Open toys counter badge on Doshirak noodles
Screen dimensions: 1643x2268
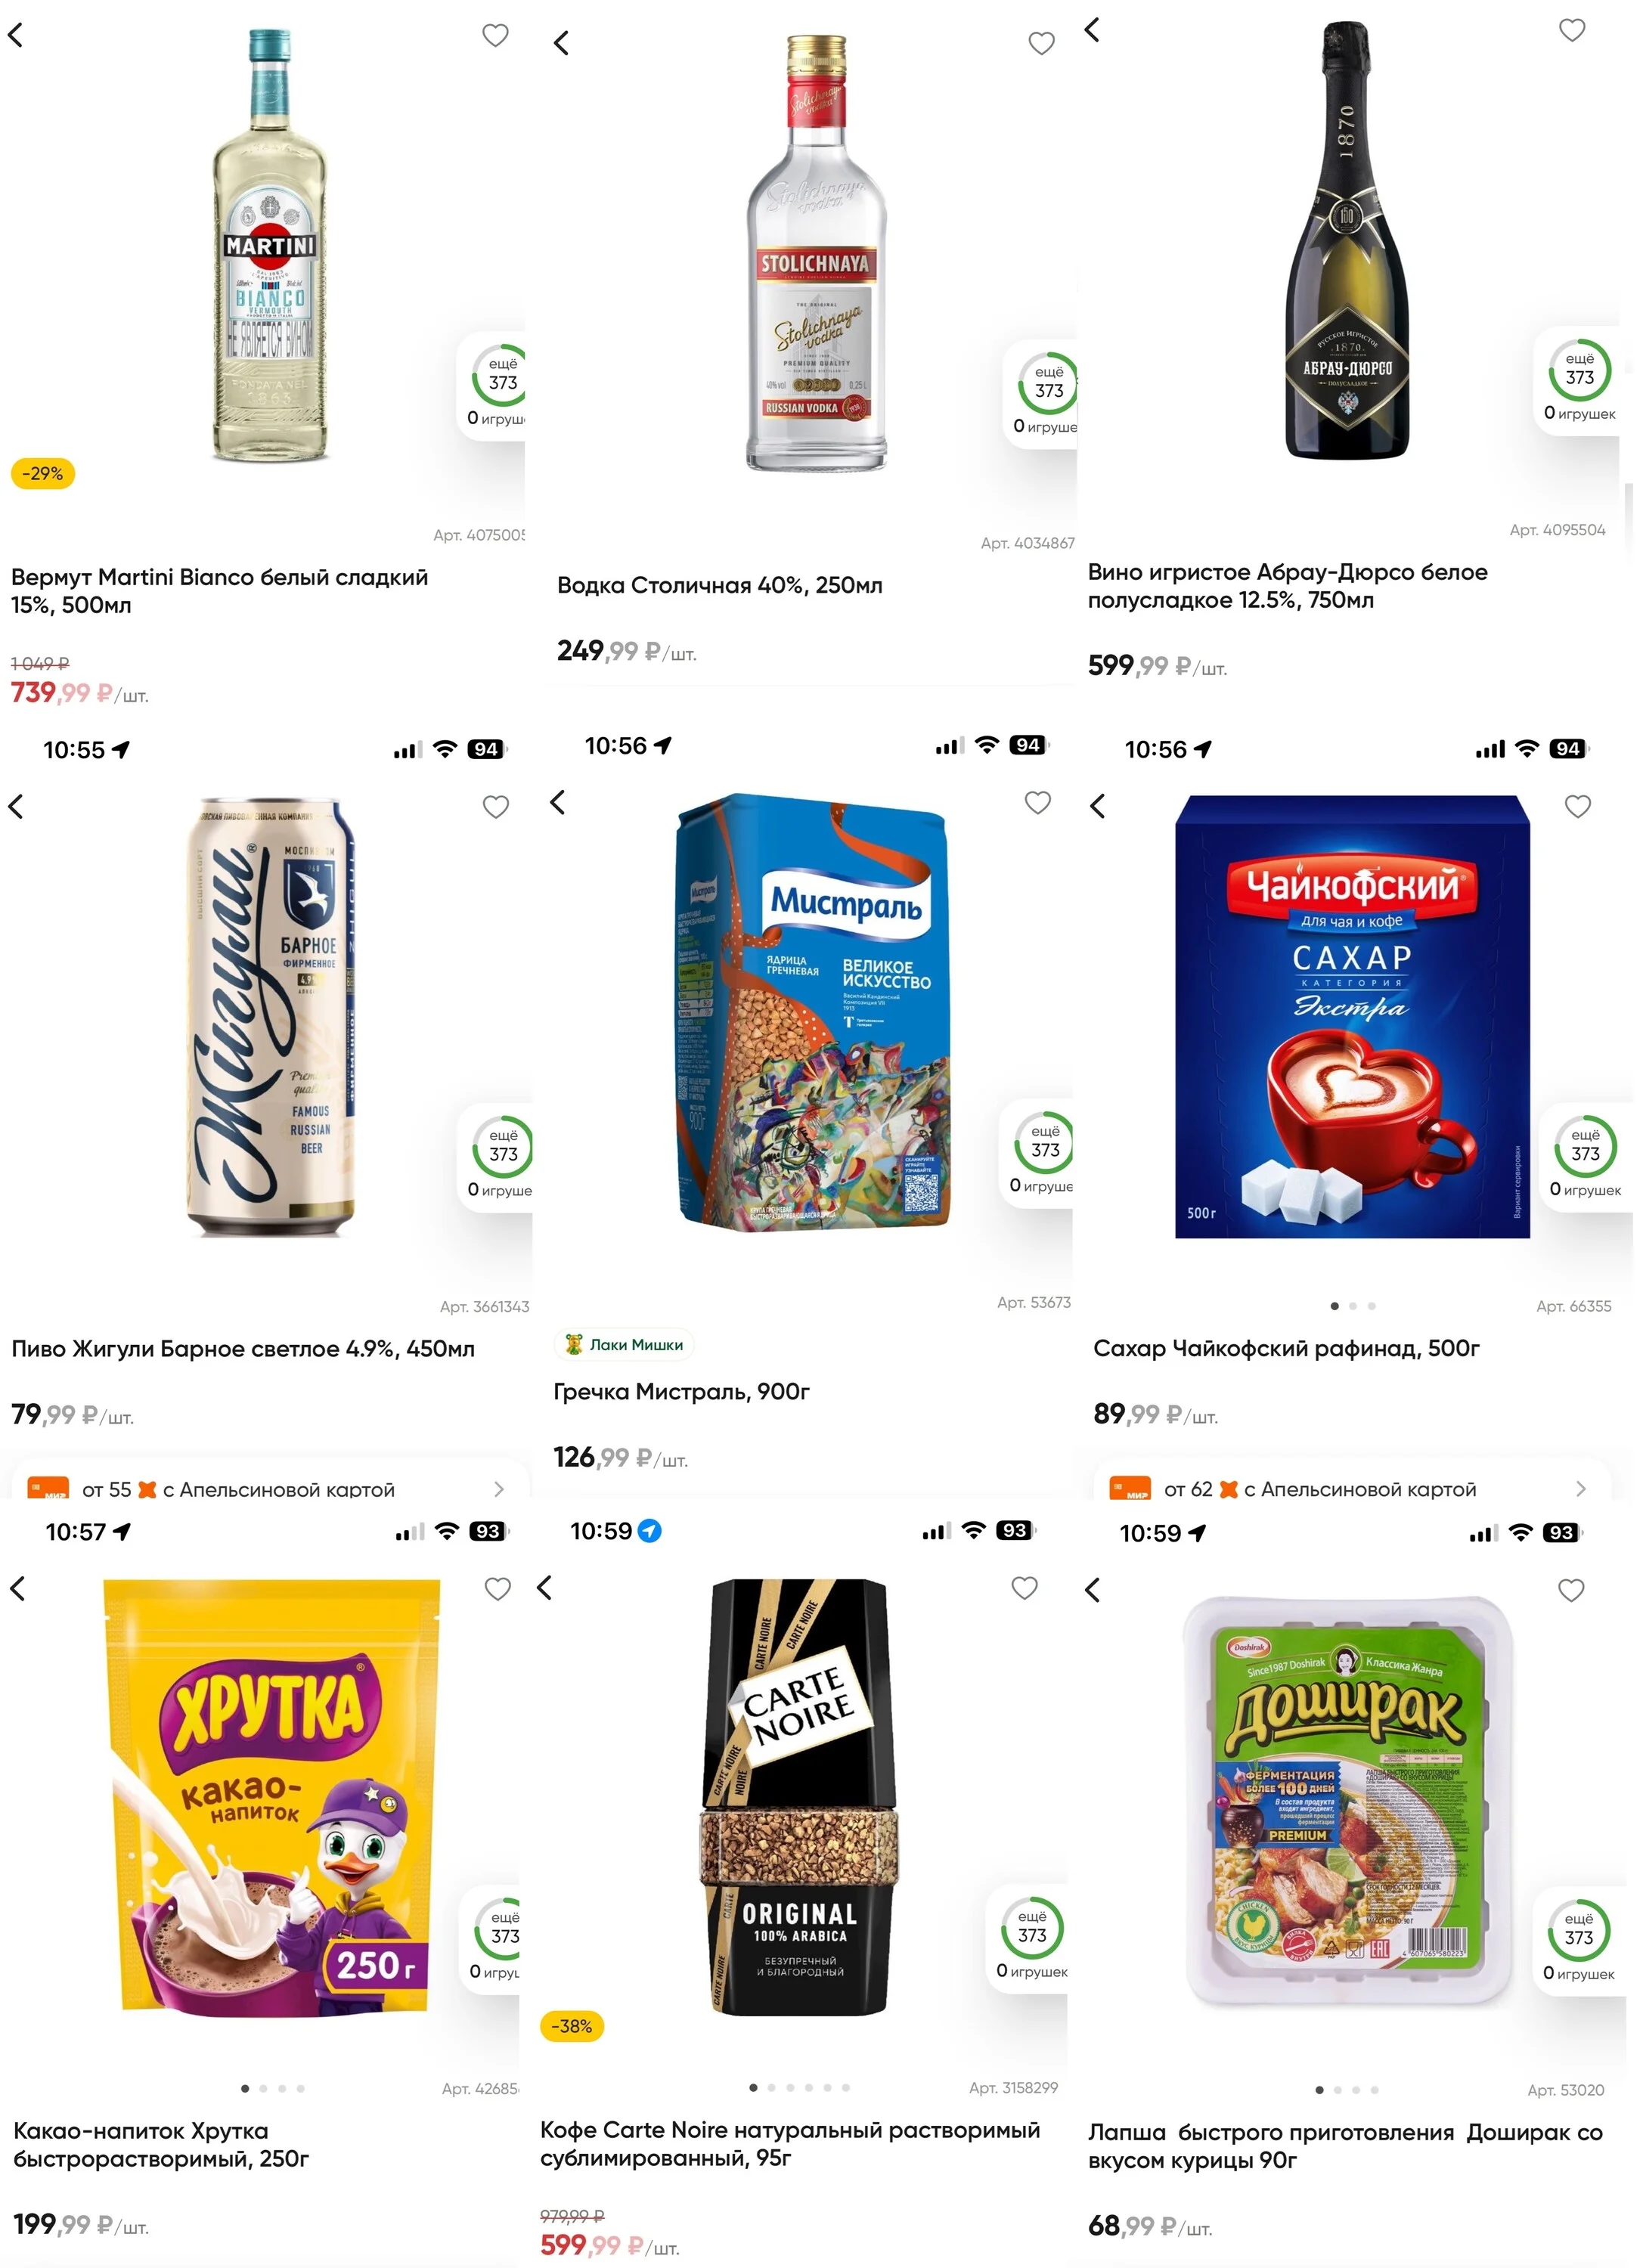(x=1579, y=1941)
